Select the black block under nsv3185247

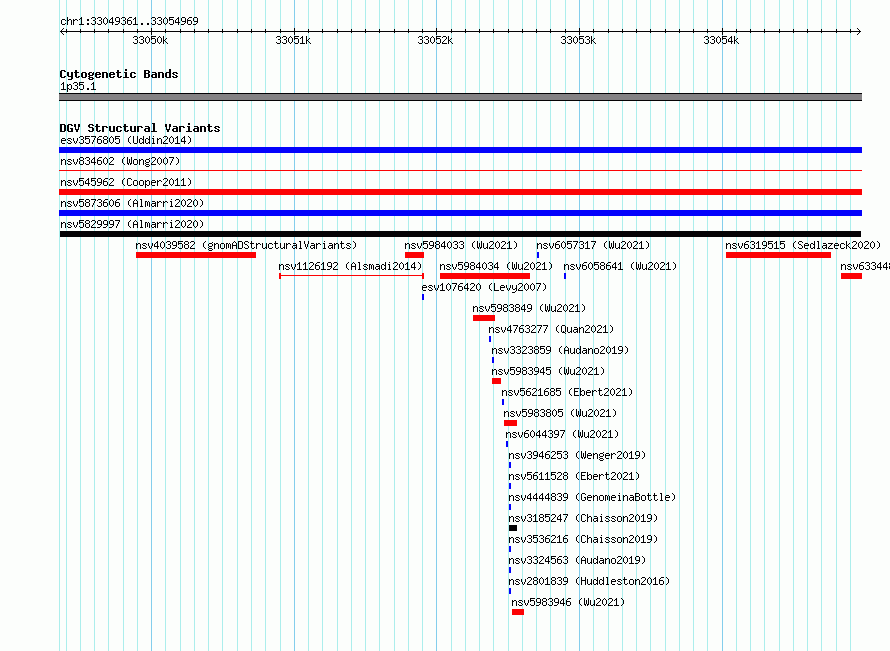pyautogui.click(x=513, y=528)
